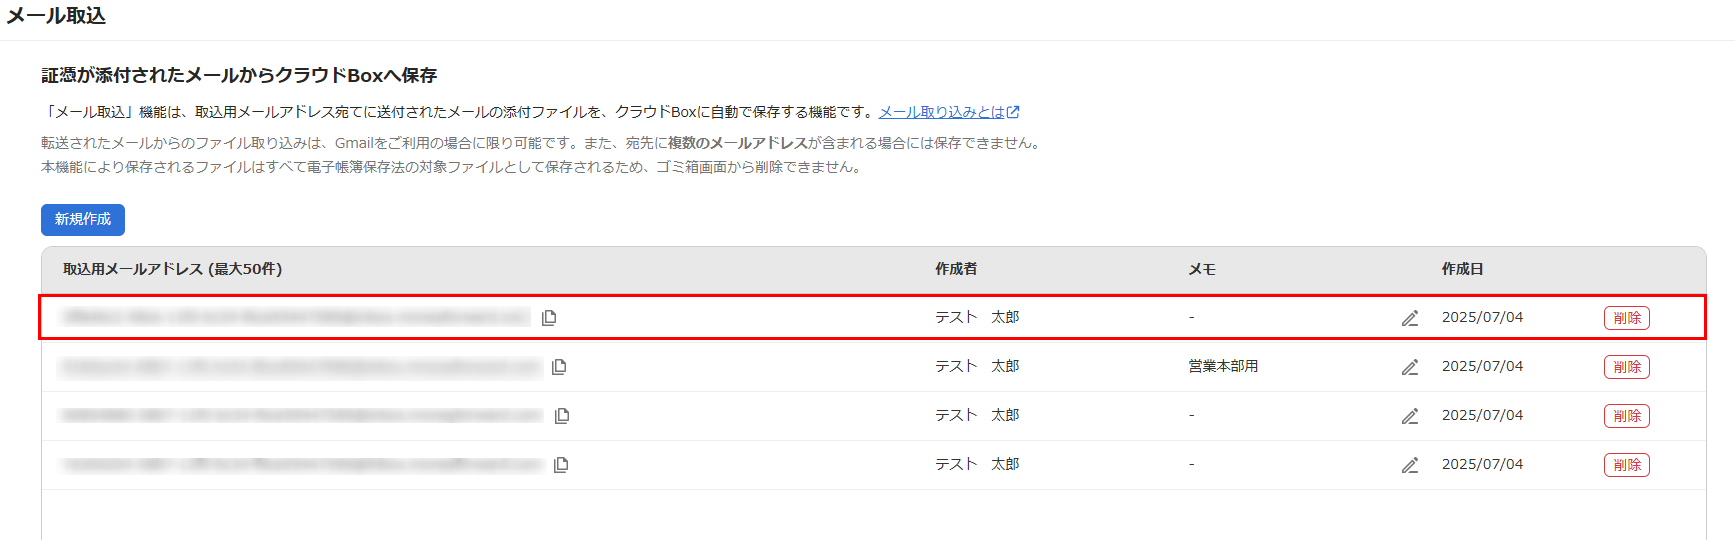The width and height of the screenshot is (1735, 540).
Task: Delete the first email address row
Action: [x=1627, y=318]
